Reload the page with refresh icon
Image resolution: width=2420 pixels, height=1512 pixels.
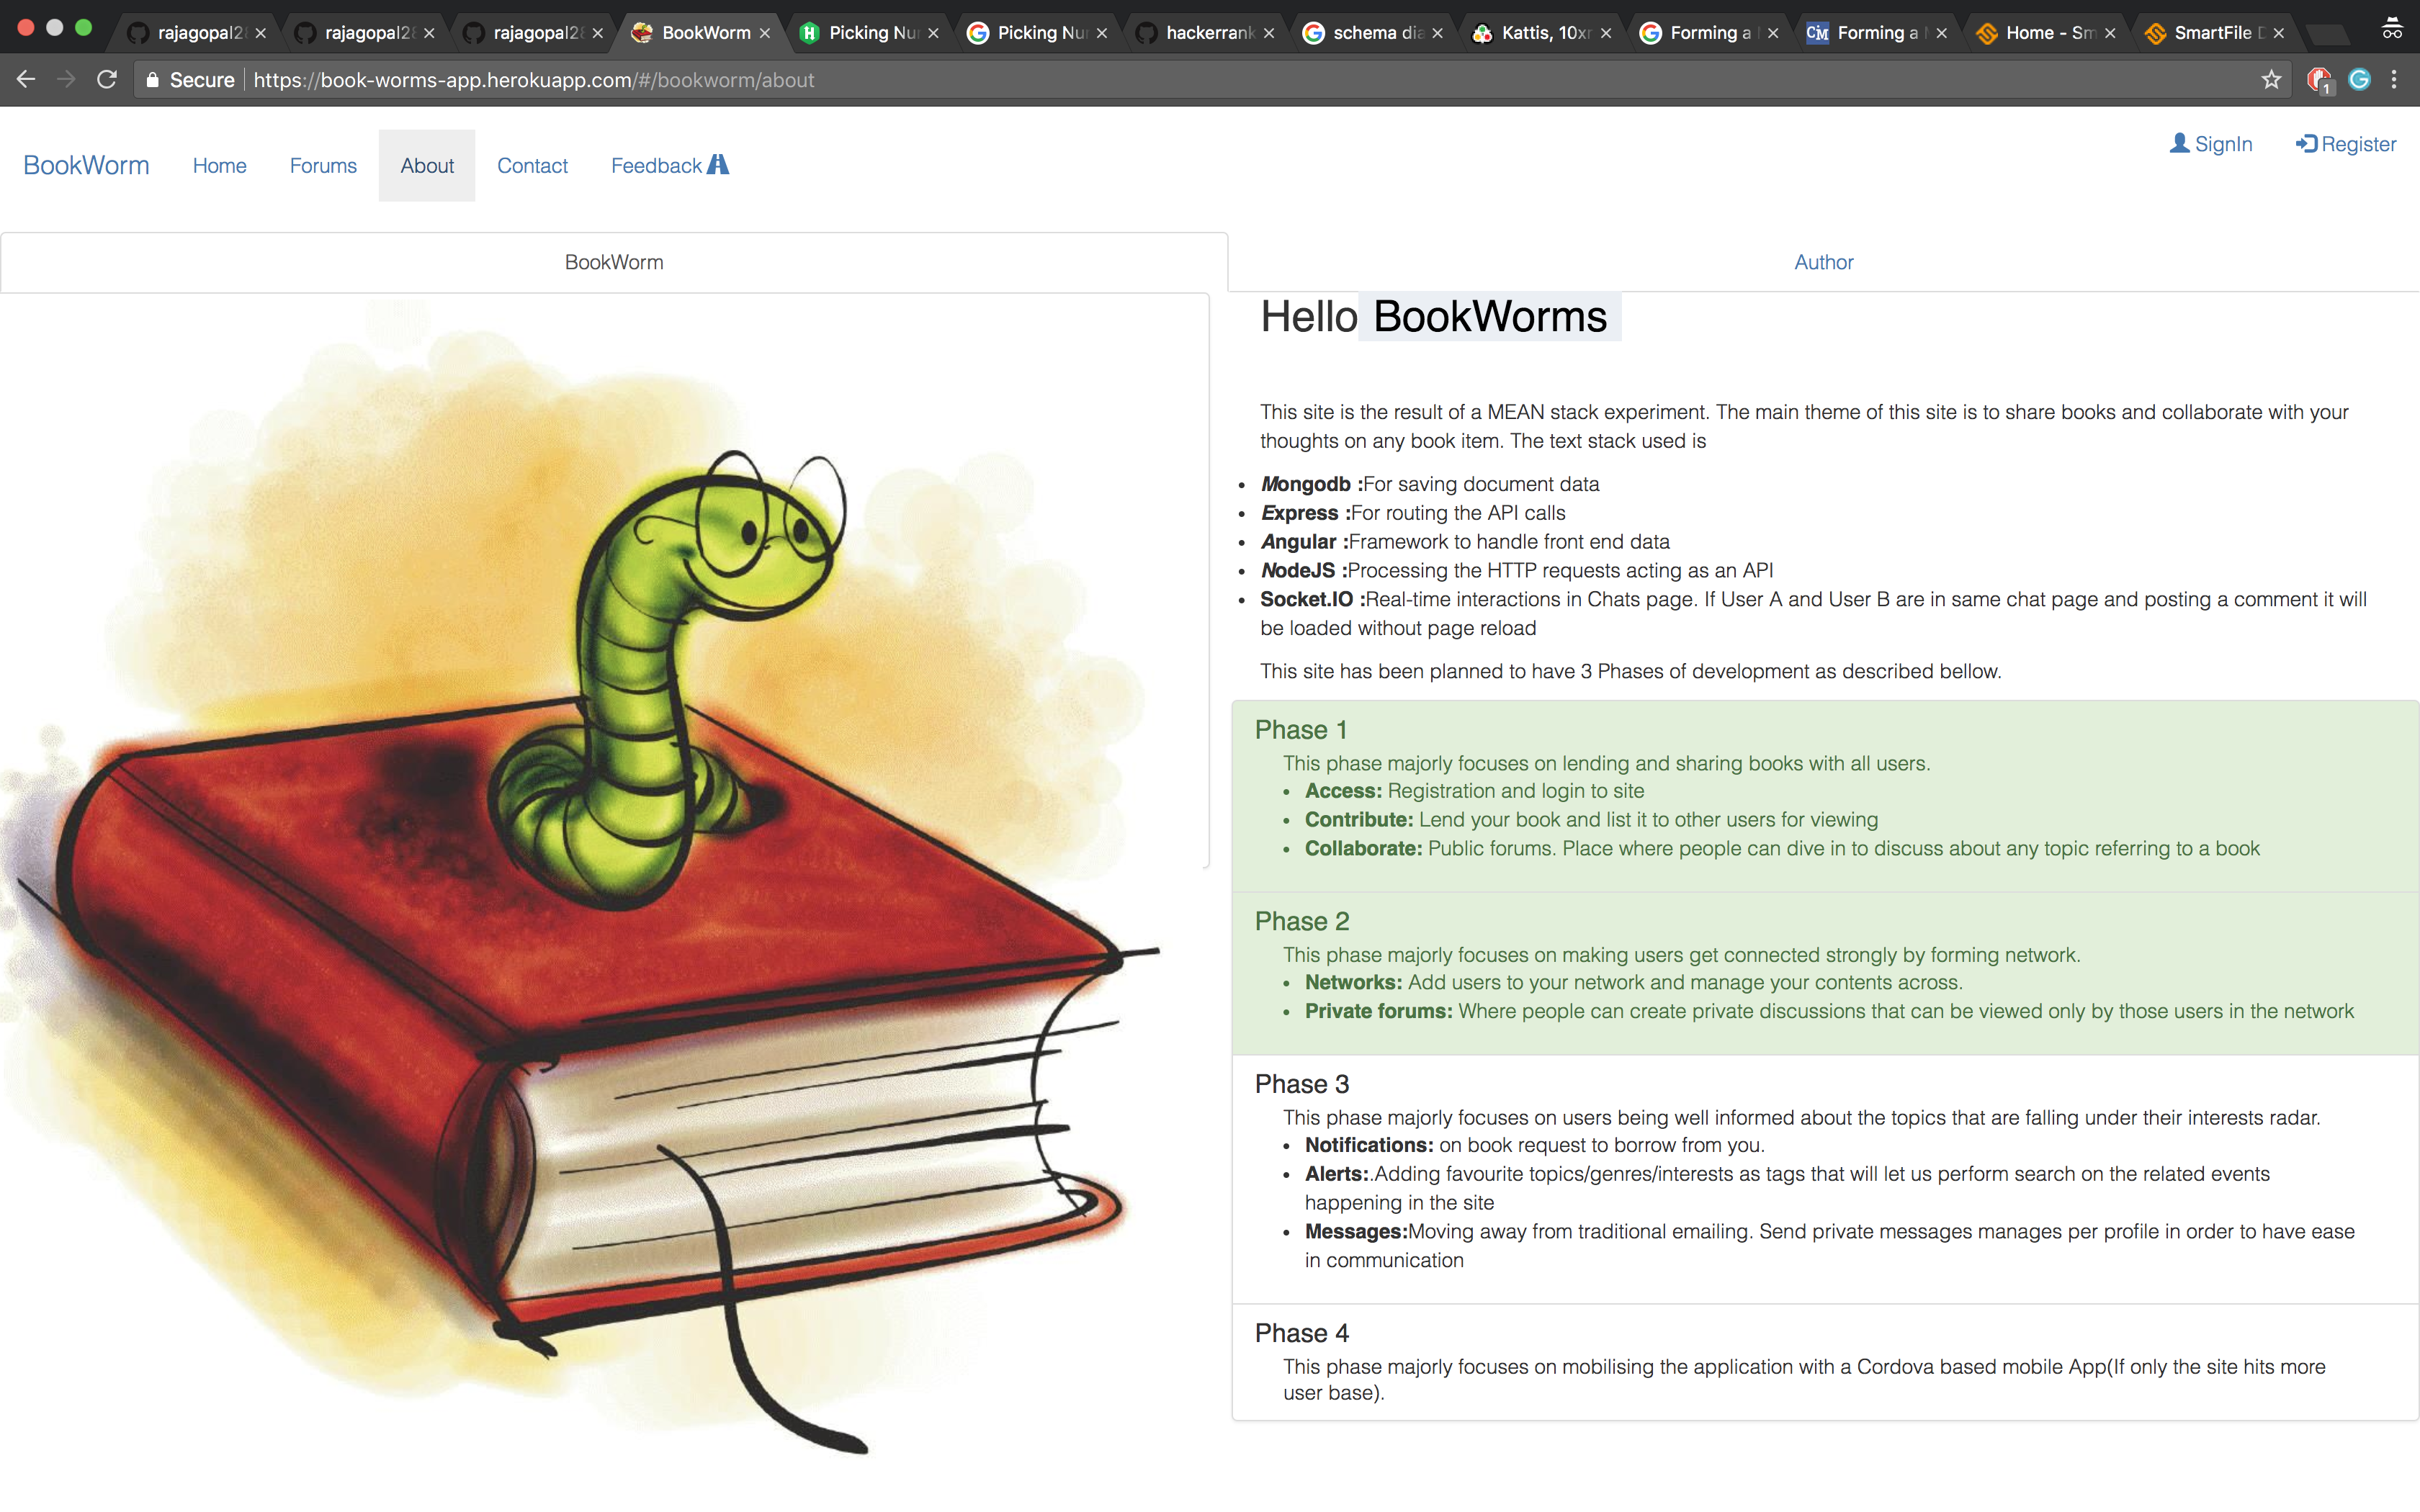(x=107, y=80)
